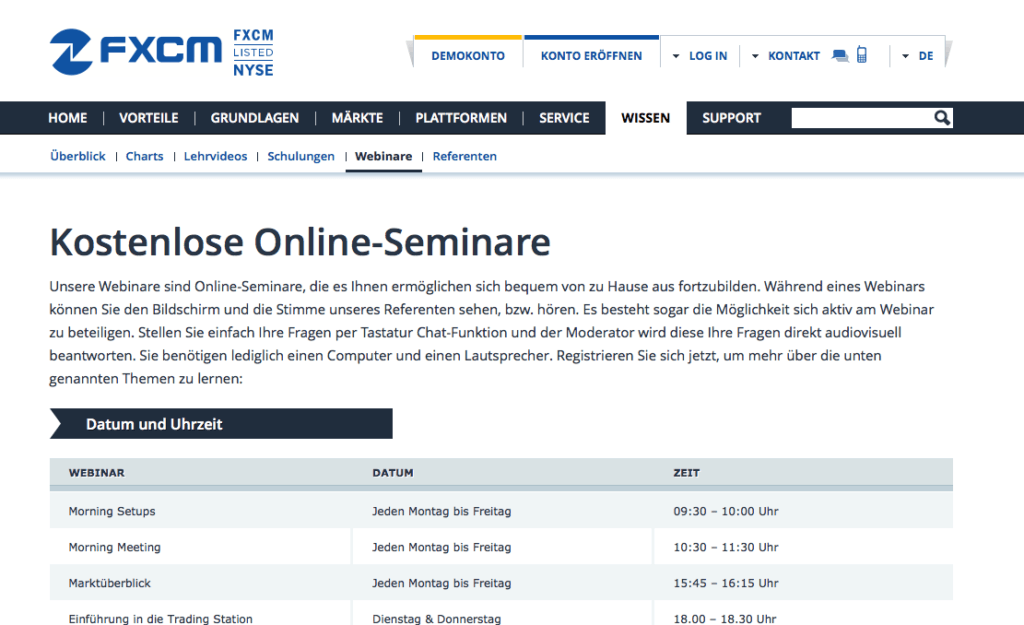The width and height of the screenshot is (1024, 625).
Task: Open the KONTO ERÖFFNEN tab
Action: tap(592, 56)
